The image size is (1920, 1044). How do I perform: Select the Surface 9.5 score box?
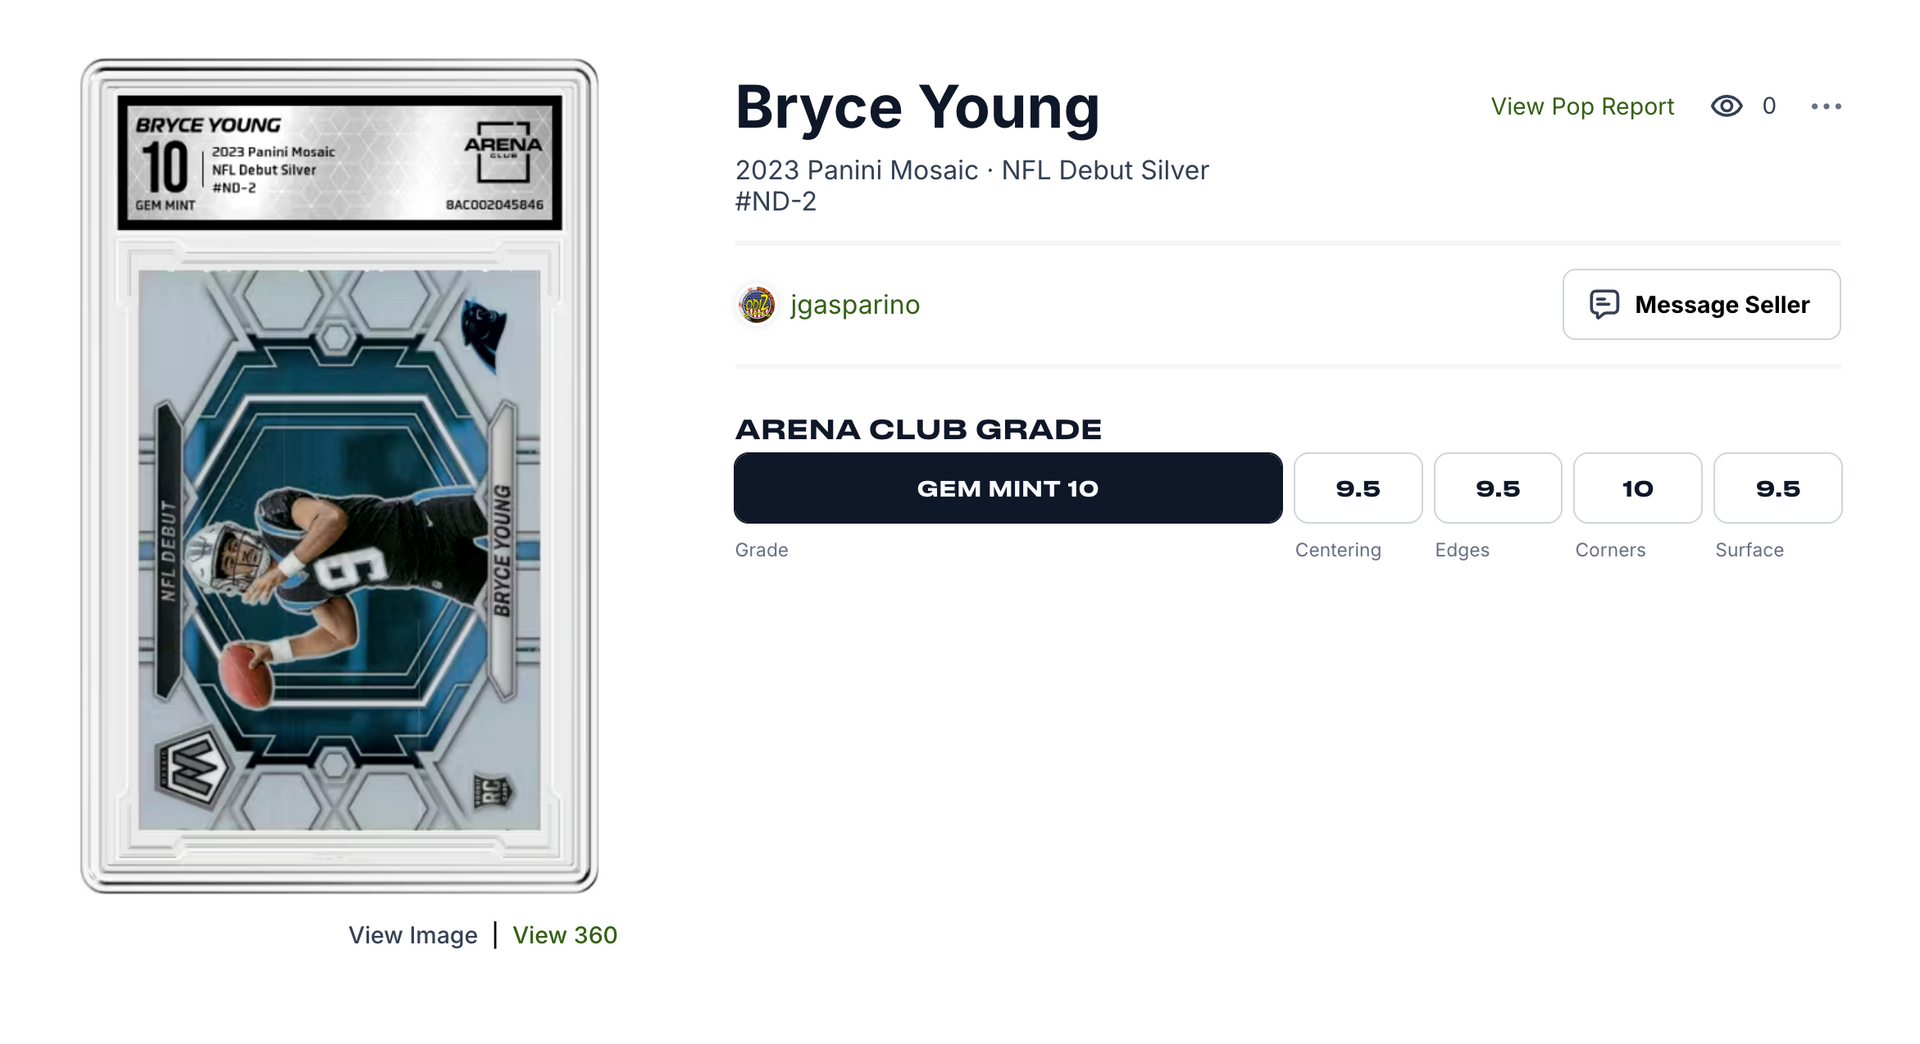coord(1777,488)
